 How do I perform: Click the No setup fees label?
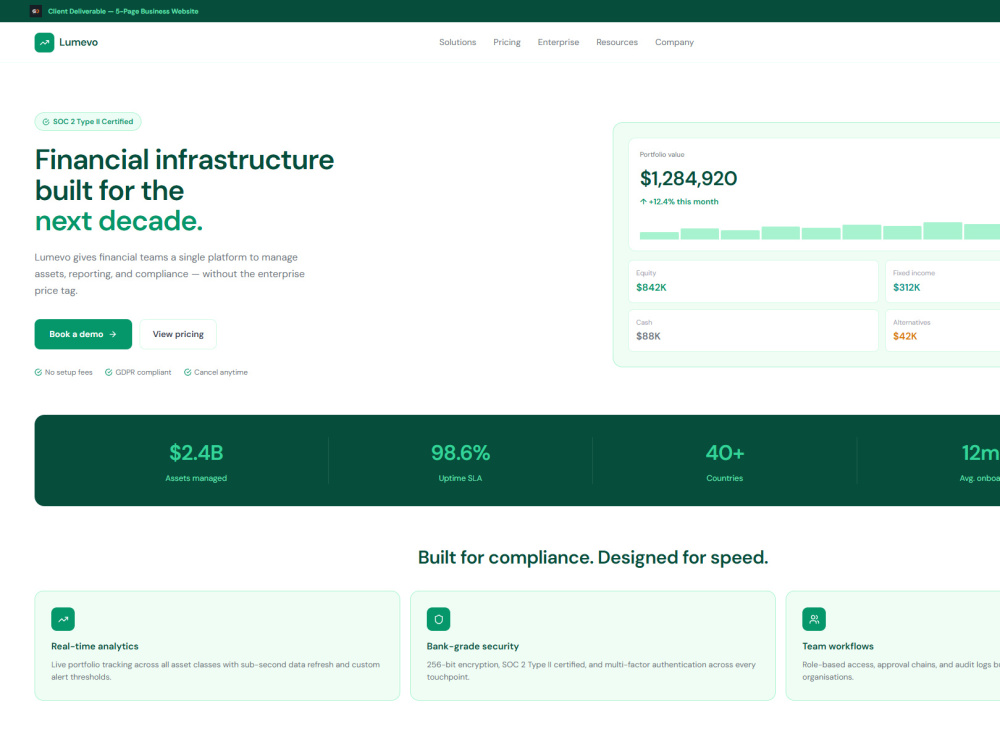pyautogui.click(x=68, y=372)
